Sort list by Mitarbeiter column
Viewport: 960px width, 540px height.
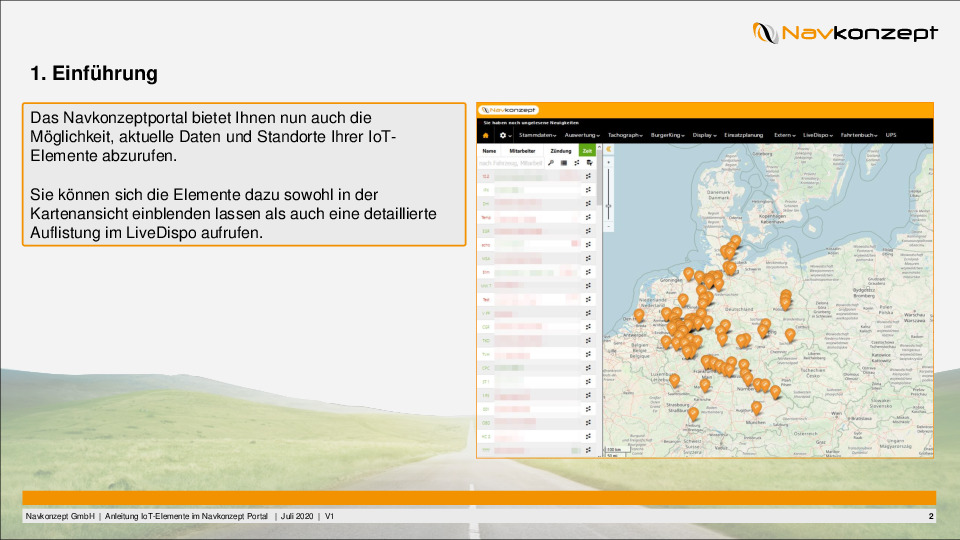coord(522,151)
